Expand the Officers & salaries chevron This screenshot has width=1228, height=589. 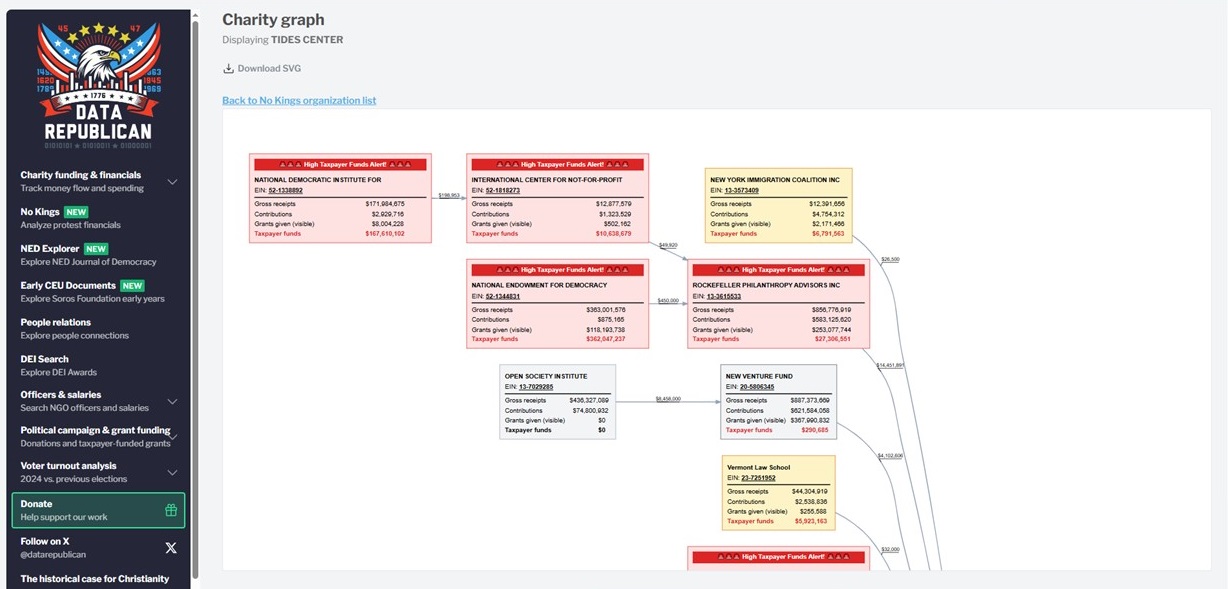[172, 401]
